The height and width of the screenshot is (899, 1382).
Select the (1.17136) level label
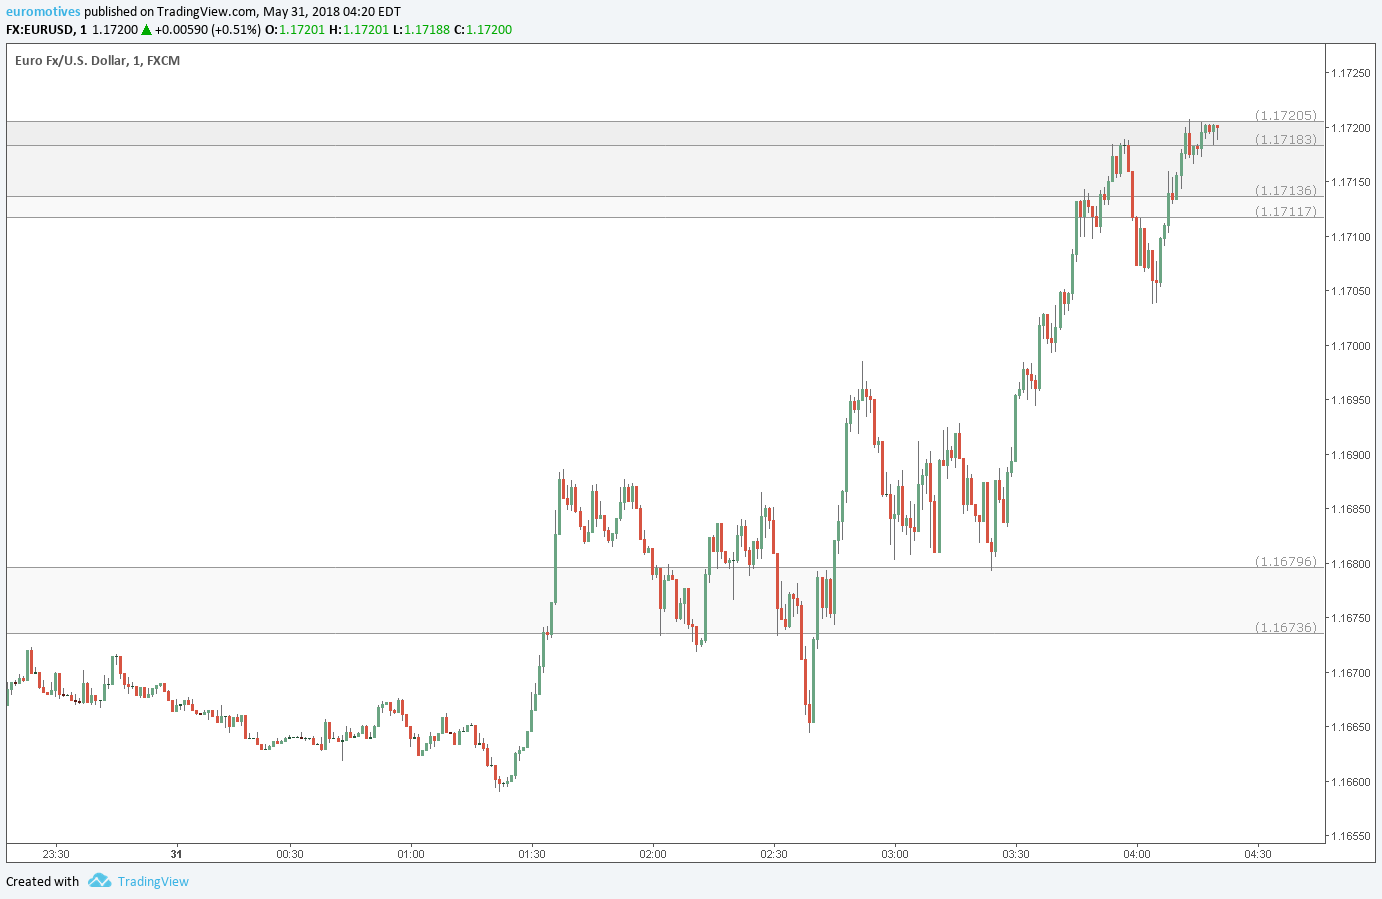point(1286,190)
